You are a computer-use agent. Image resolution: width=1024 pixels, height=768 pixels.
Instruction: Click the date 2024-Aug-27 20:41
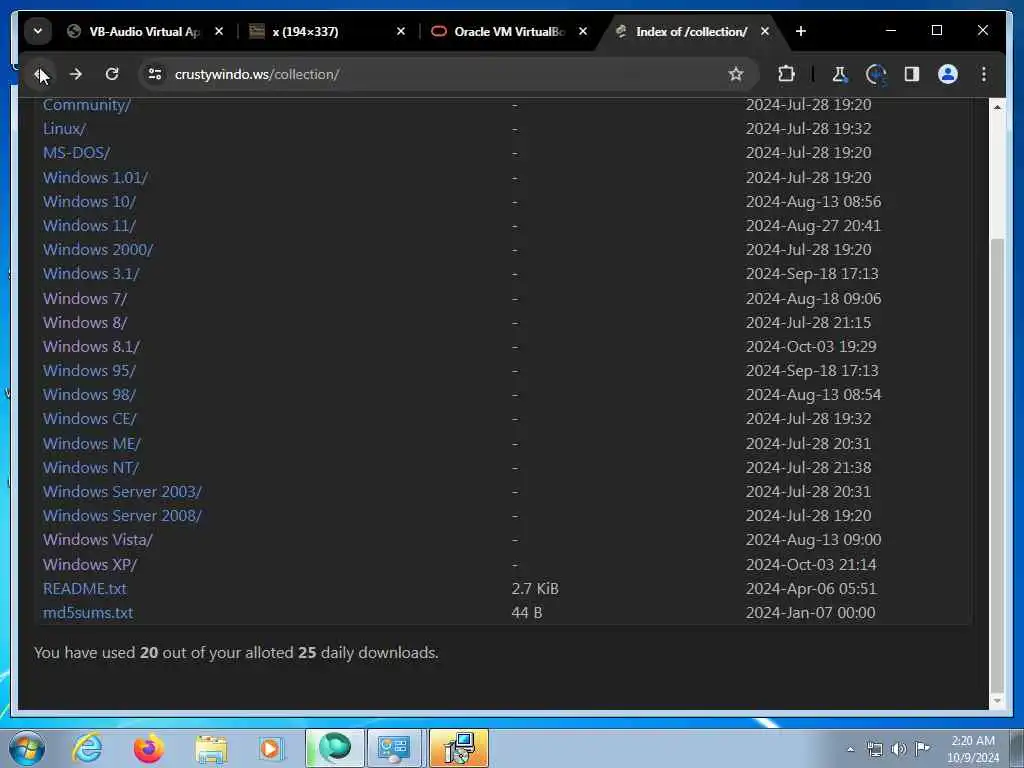(813, 226)
